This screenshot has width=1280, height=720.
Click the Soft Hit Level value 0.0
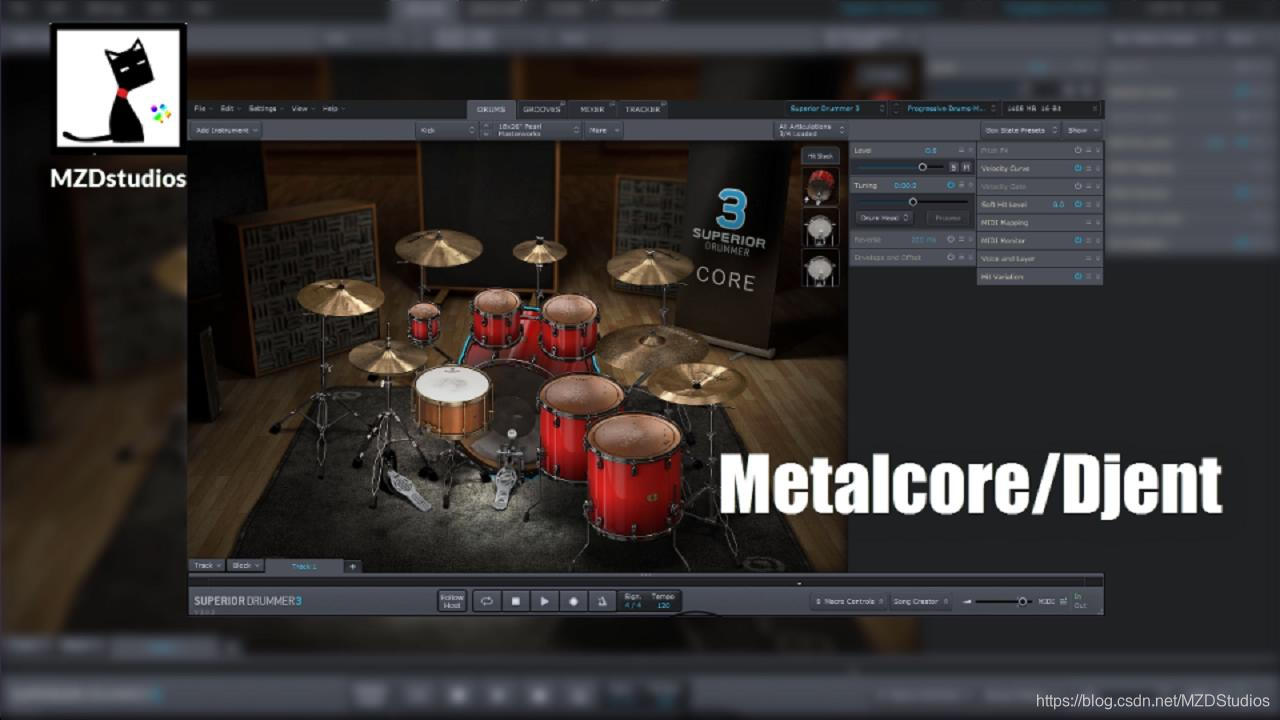point(1058,204)
